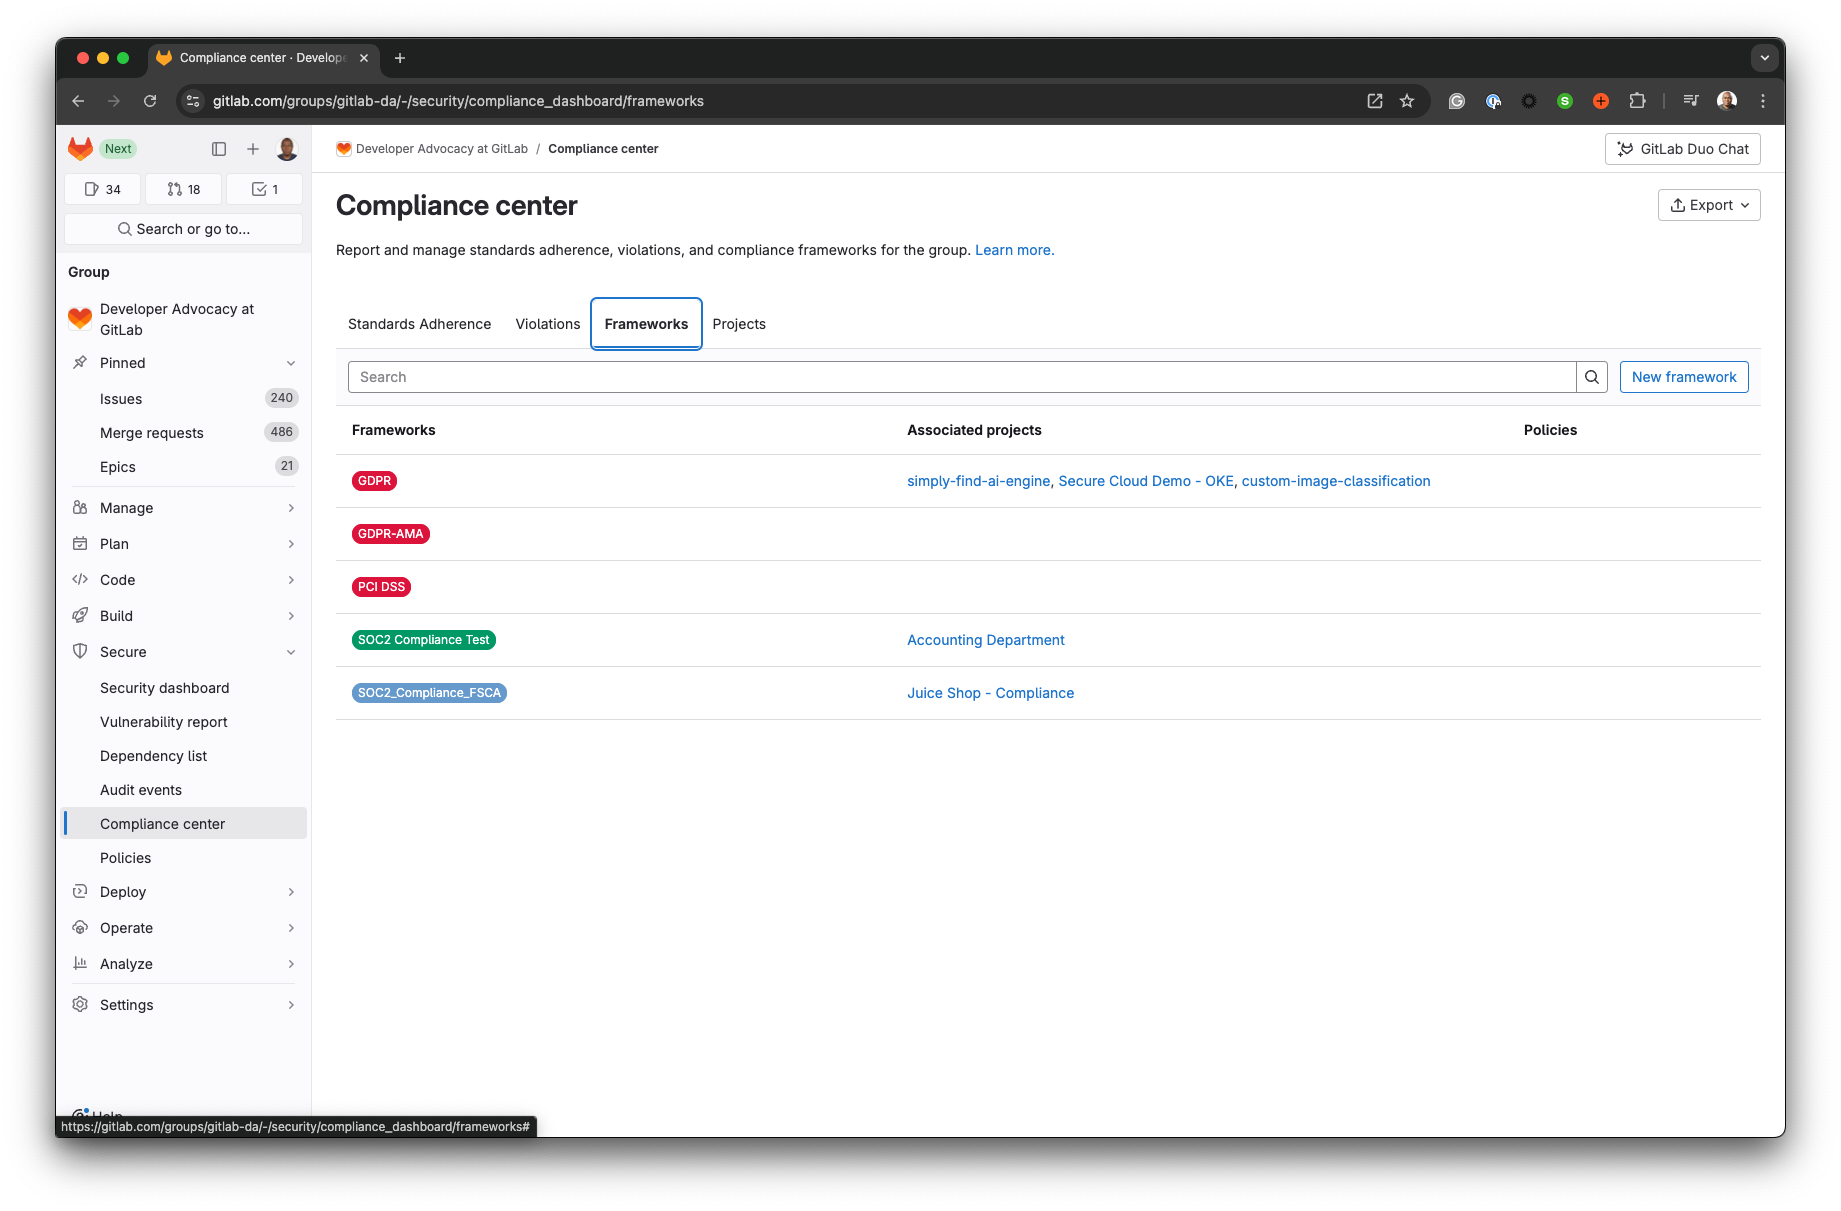This screenshot has width=1841, height=1211.
Task: Click the site information icon in address bar
Action: (194, 101)
